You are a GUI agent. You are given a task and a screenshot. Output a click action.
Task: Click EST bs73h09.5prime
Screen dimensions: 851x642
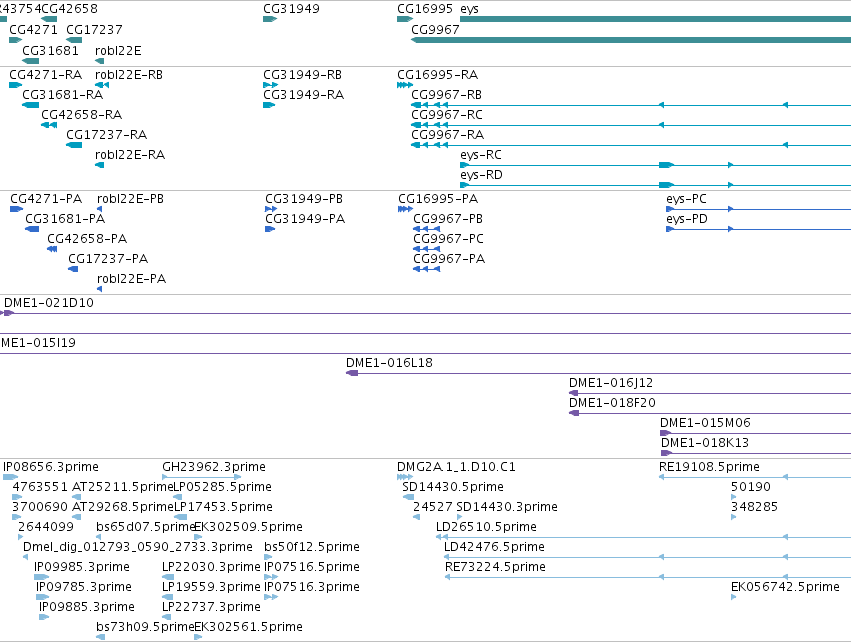pos(145,628)
